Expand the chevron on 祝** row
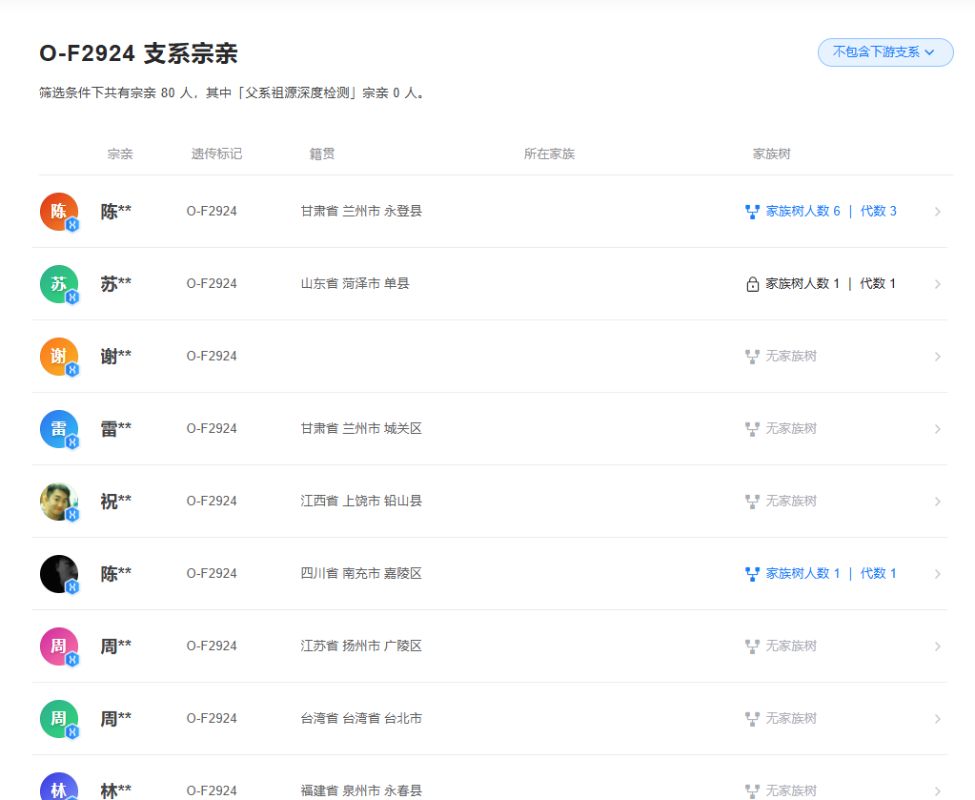Image resolution: width=975 pixels, height=800 pixels. coord(937,502)
